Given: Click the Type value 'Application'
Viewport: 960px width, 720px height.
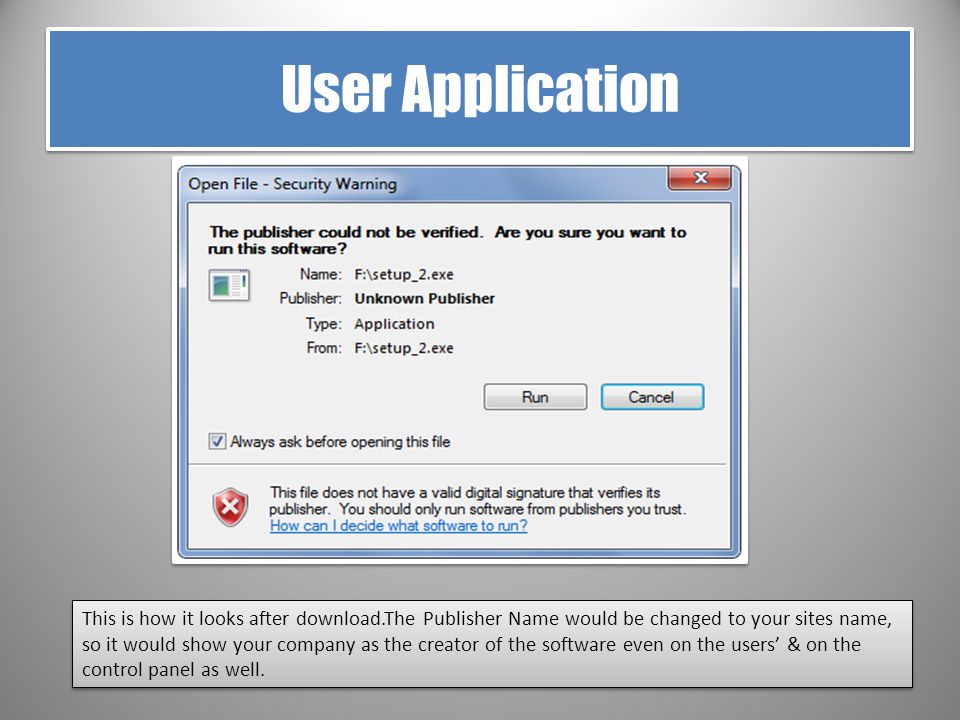Looking at the screenshot, I should [x=394, y=323].
